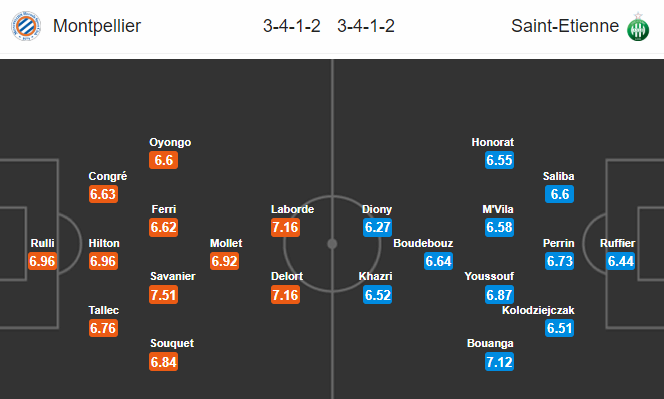The height and width of the screenshot is (399, 664).
Task: Select Savanier's 7.51 rating badge
Action: point(163,295)
